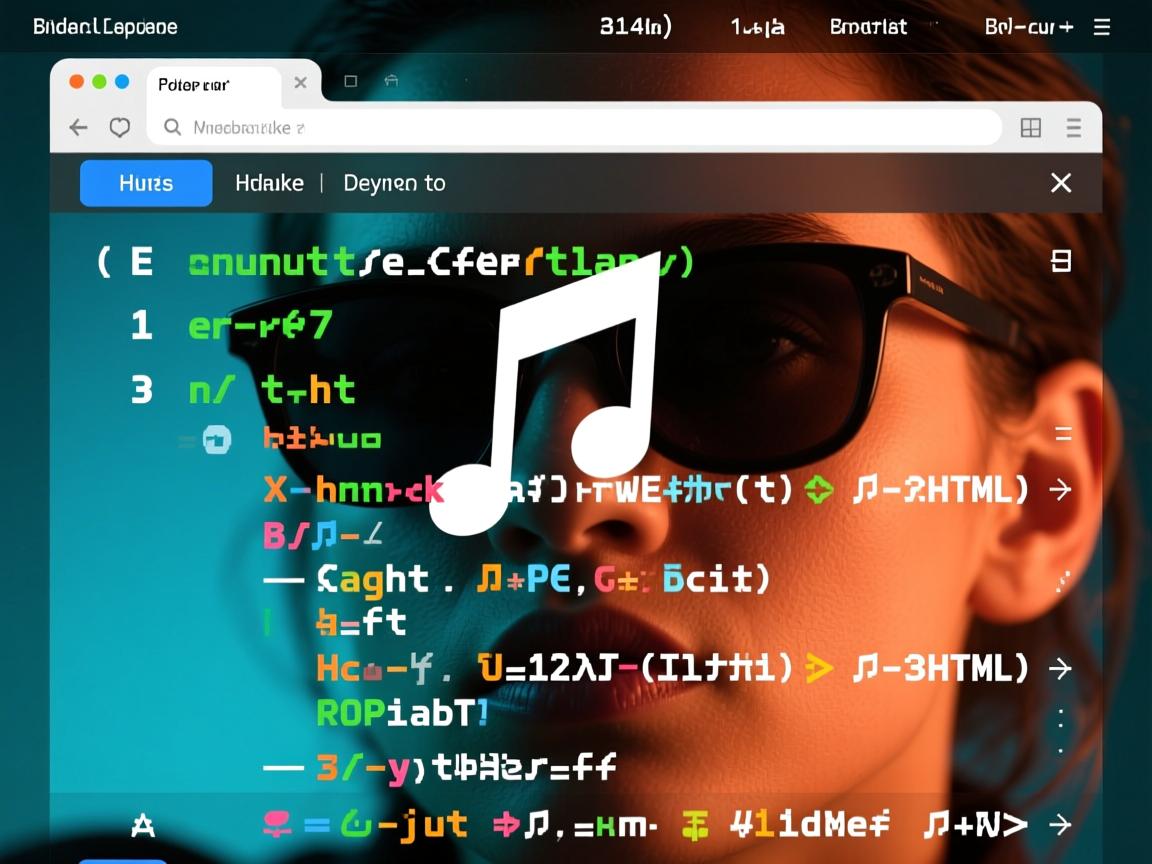Viewport: 1152px width, 864px height.
Task: Close the Pdter ciar browser tab
Action: point(300,83)
